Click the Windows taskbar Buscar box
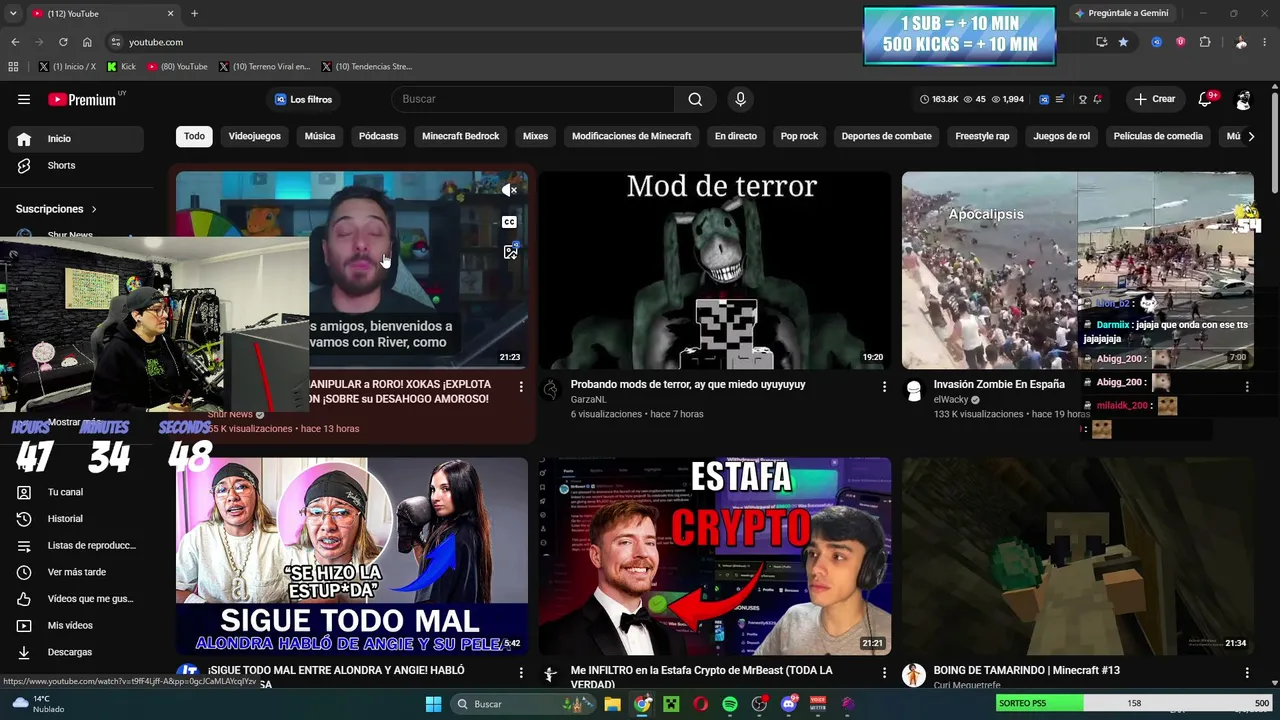 click(x=522, y=704)
